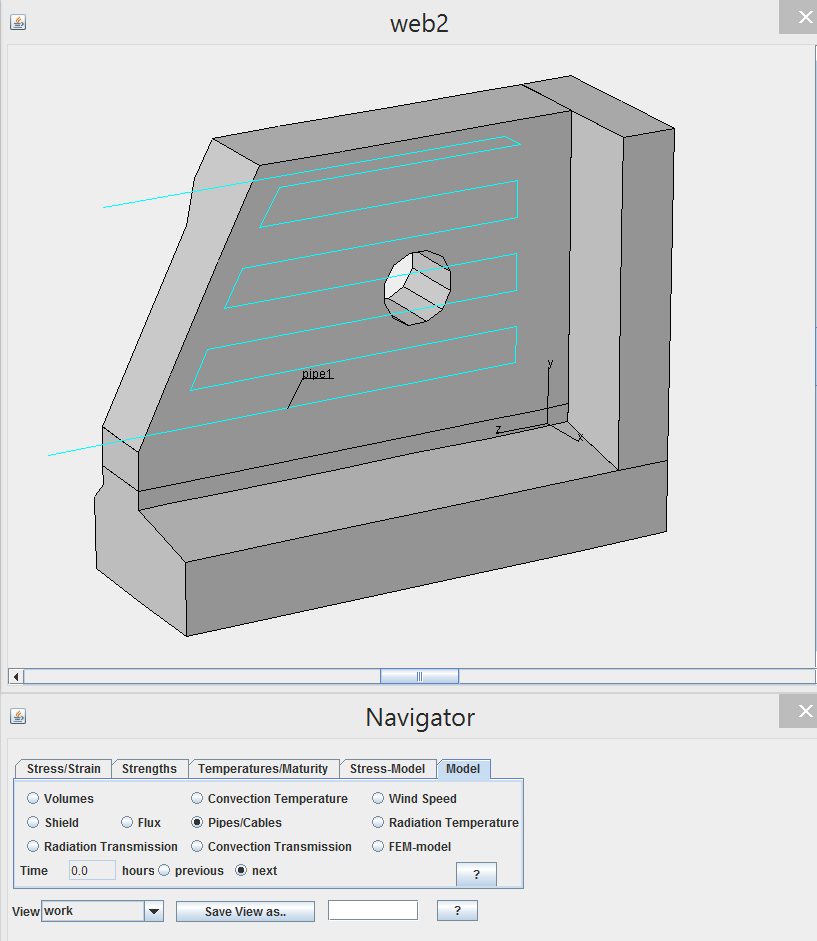Choose the Pipes/Cables radio button
This screenshot has height=941, width=817.
(197, 822)
